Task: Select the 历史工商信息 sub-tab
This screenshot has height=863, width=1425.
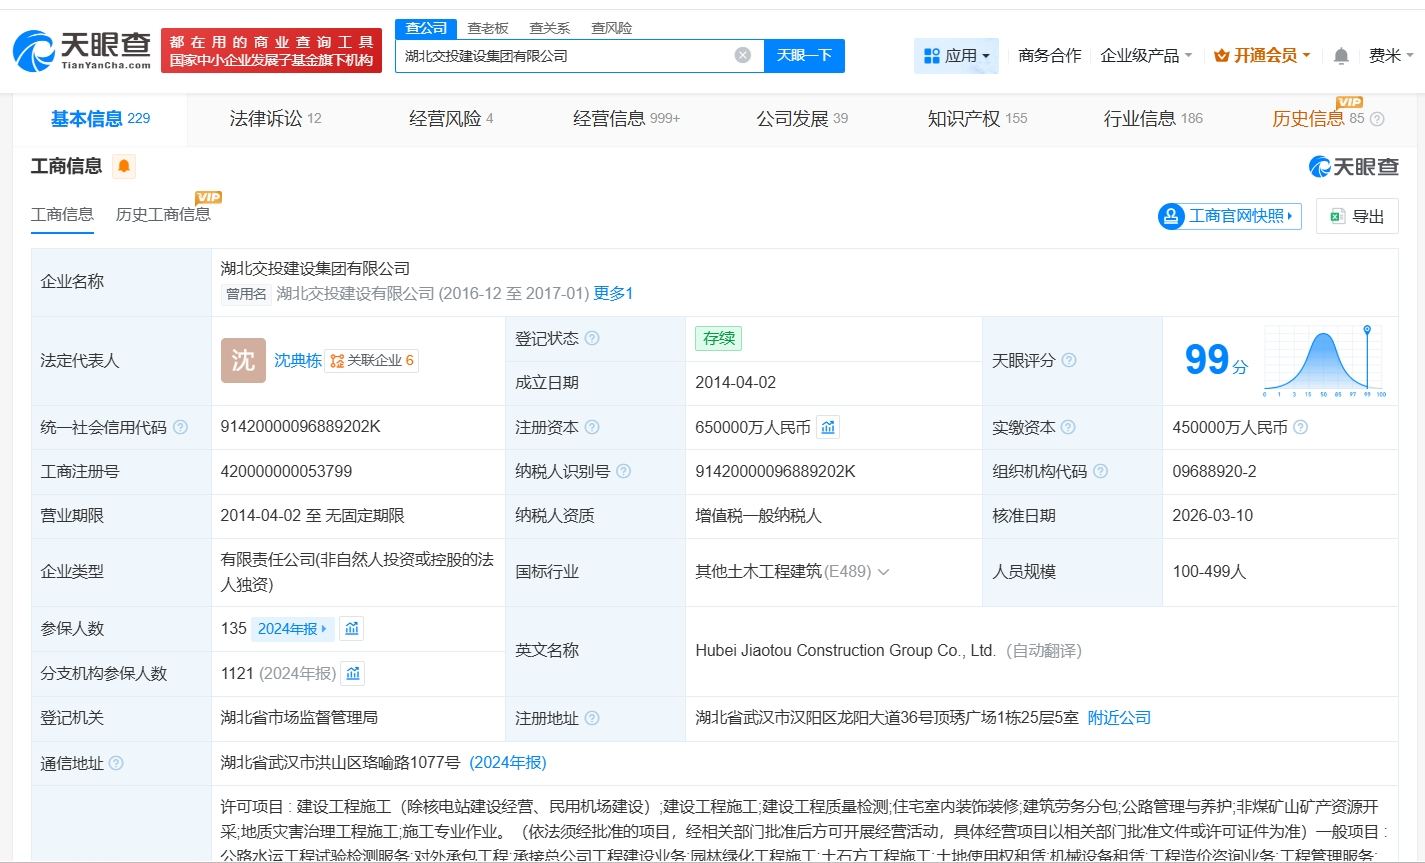Action: [x=163, y=215]
